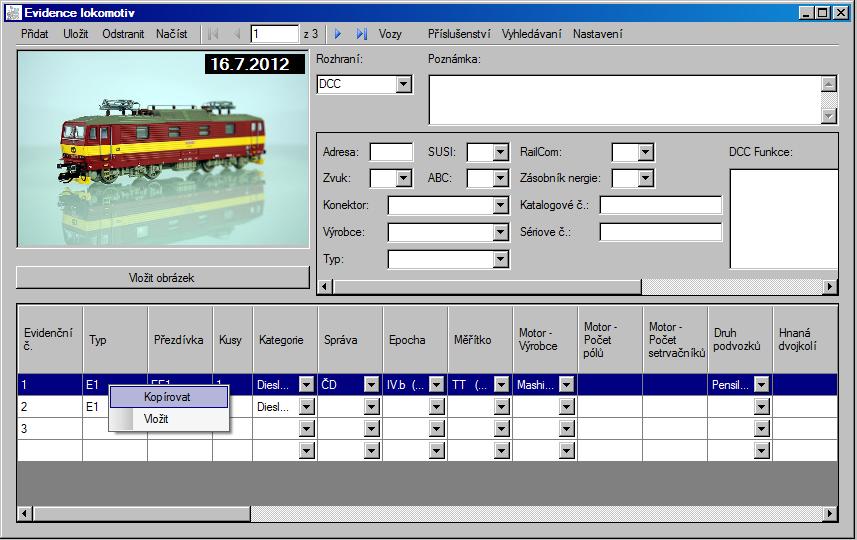
Task: Click Uložit in the toolbar
Action: tap(75, 34)
